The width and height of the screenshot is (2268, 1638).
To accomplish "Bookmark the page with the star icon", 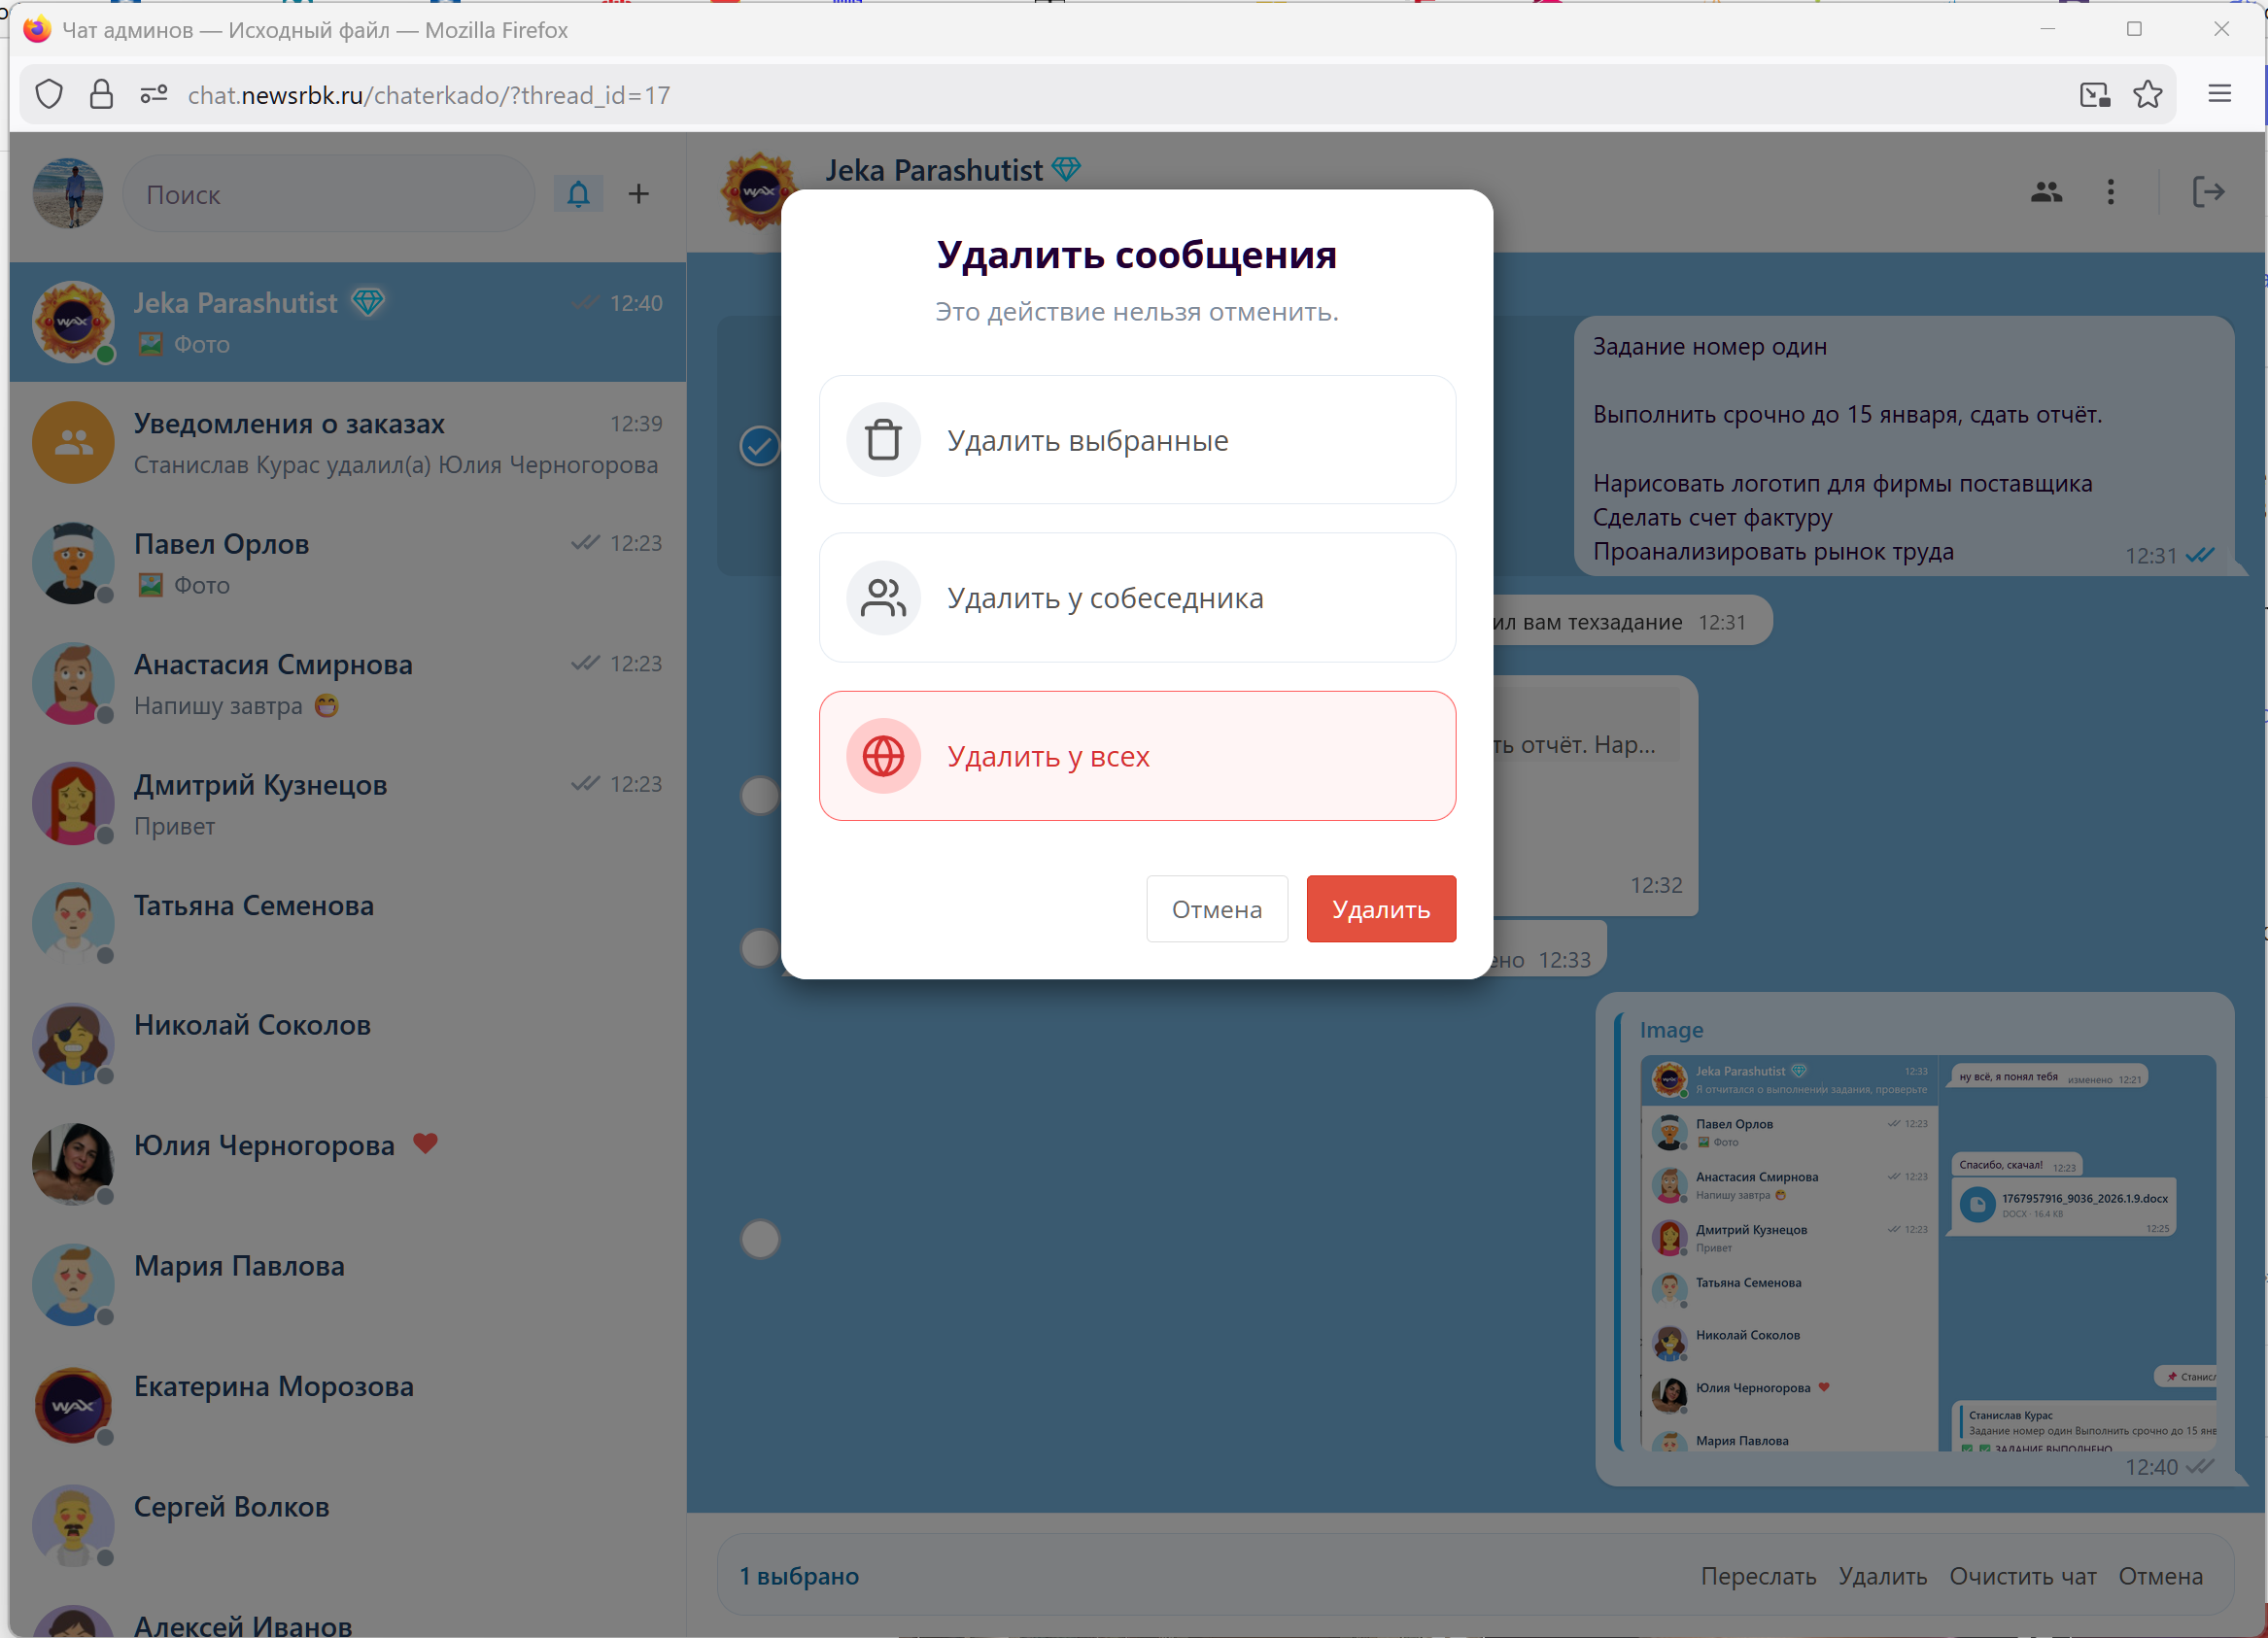I will click(x=2147, y=94).
